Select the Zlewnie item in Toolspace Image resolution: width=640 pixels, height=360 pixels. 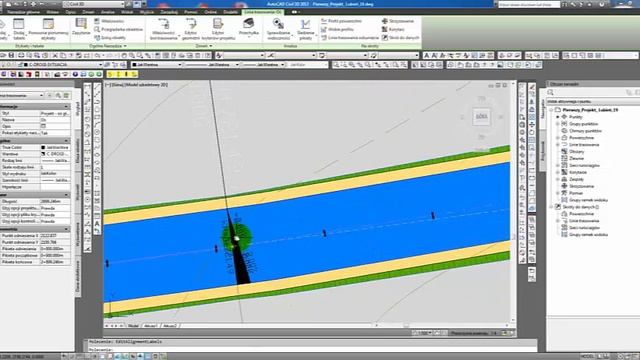(576, 158)
